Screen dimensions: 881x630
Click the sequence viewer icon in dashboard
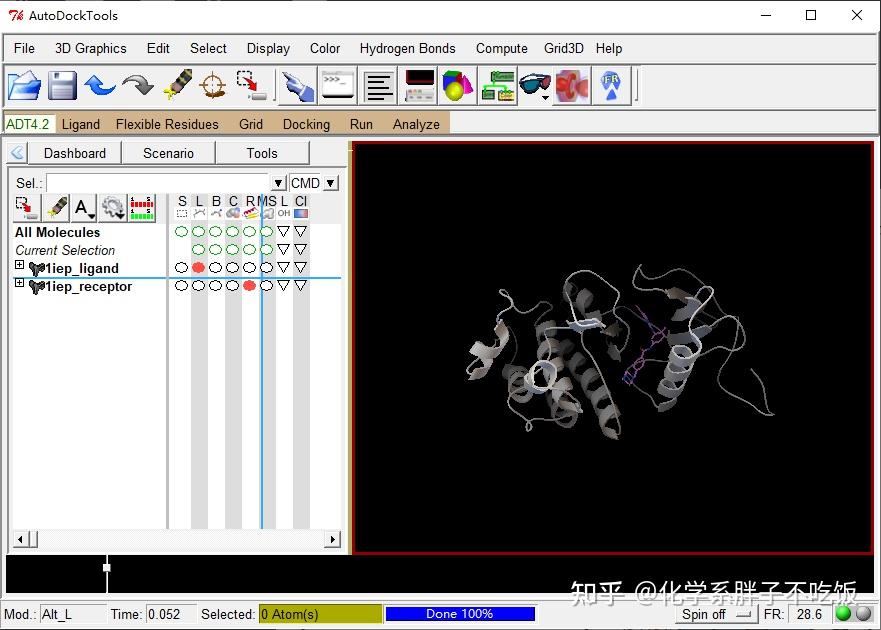142,207
